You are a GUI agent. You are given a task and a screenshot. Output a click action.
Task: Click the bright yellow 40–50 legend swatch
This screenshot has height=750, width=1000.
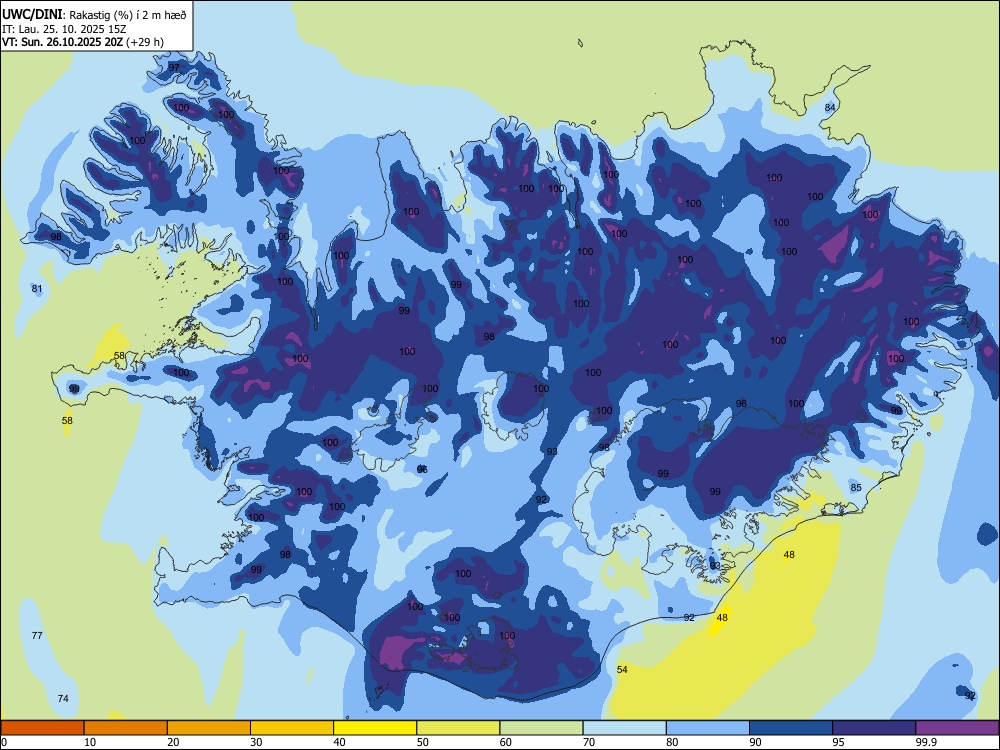[375, 728]
